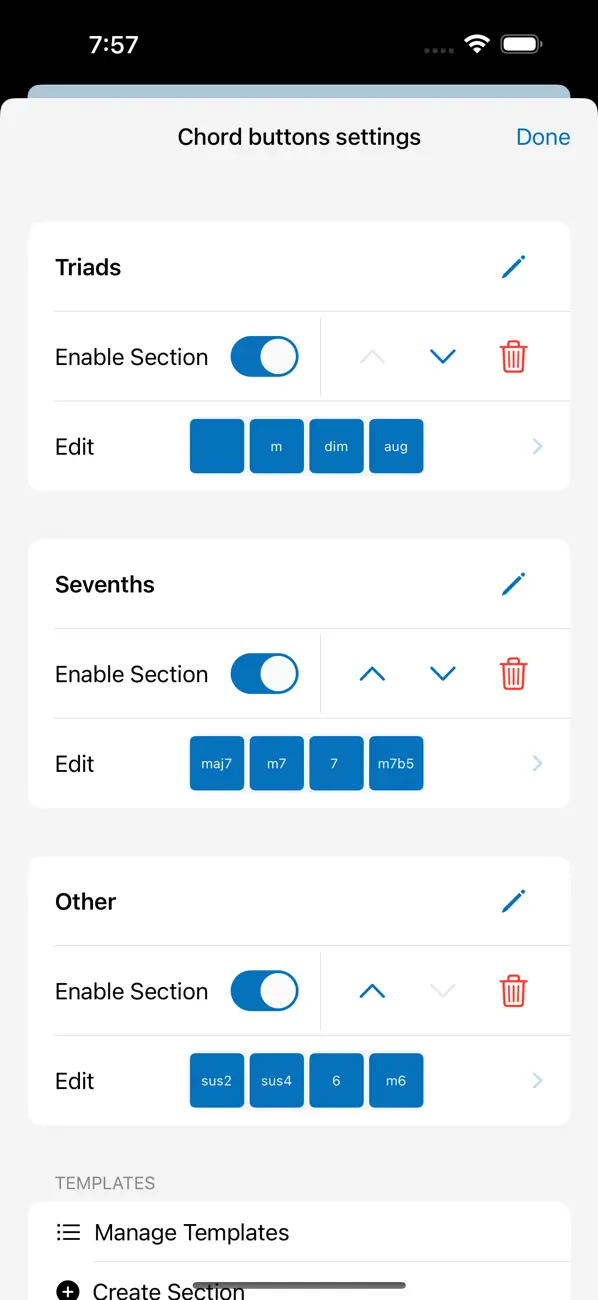Click the plus icon beside Create Section

click(68, 1290)
